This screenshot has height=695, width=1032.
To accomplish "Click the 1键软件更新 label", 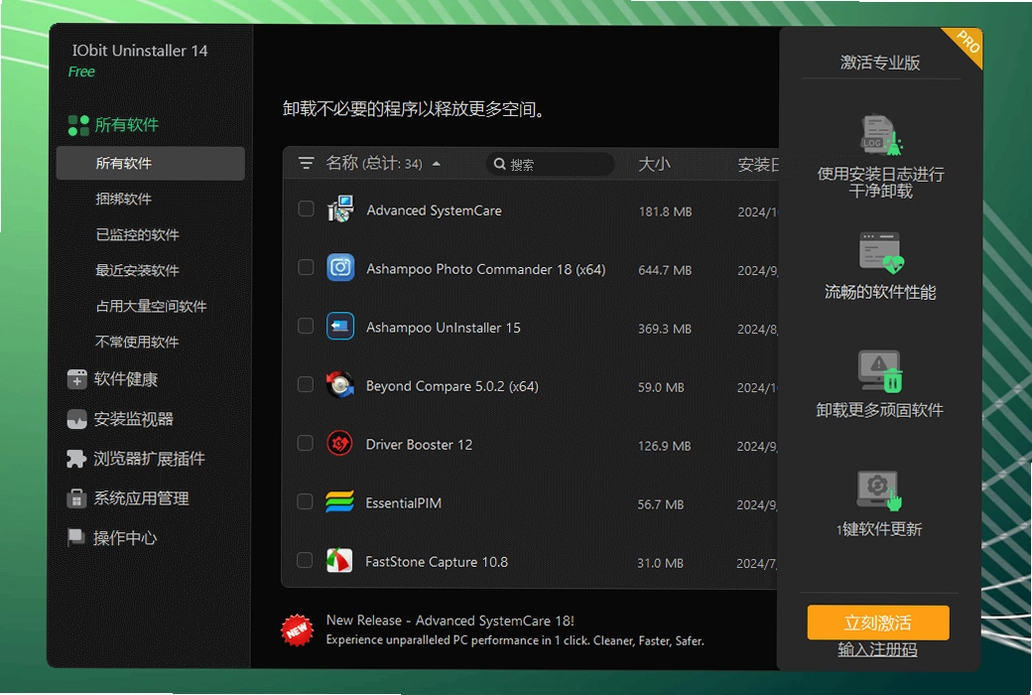I will tap(879, 529).
